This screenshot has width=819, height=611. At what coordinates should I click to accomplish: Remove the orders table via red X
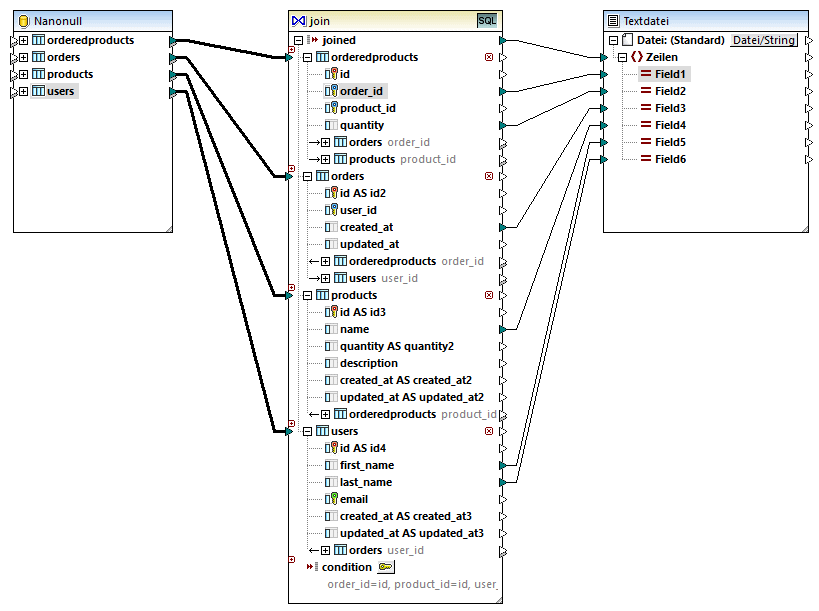pyautogui.click(x=489, y=177)
